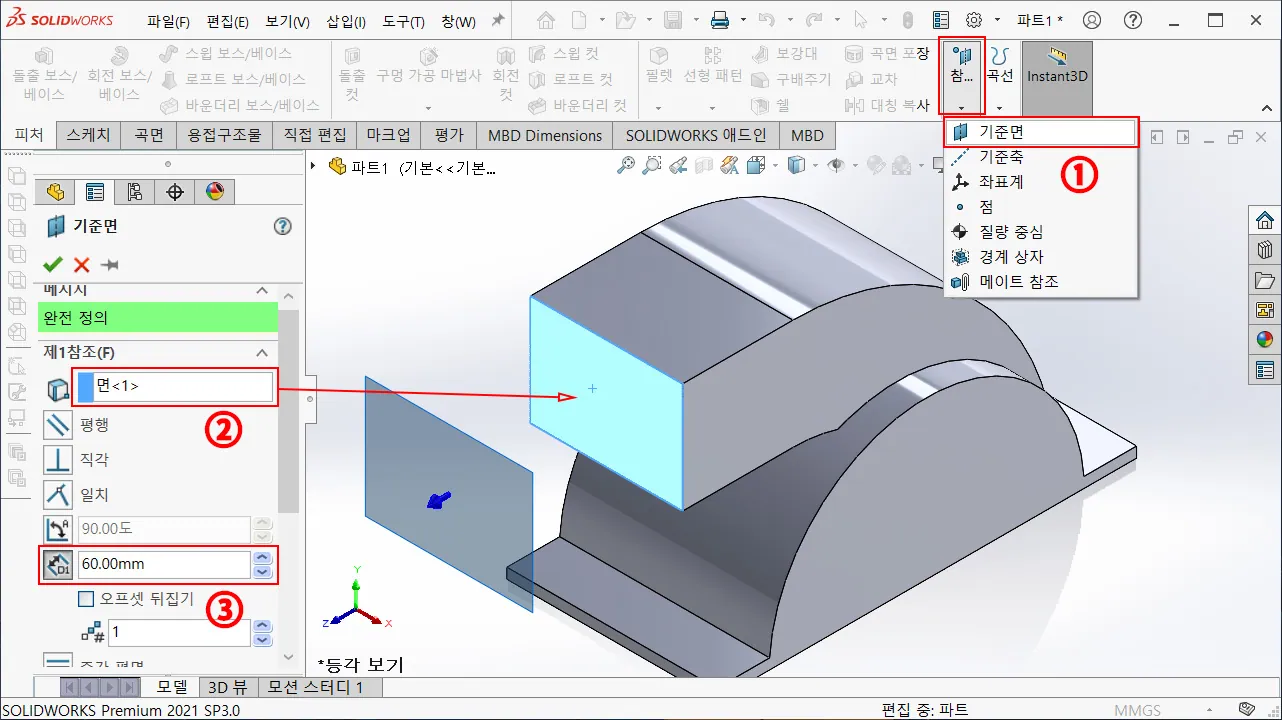This screenshot has width=1282, height=720.
Task: Select the 평행 (parallel) constraint icon
Action: (59, 425)
